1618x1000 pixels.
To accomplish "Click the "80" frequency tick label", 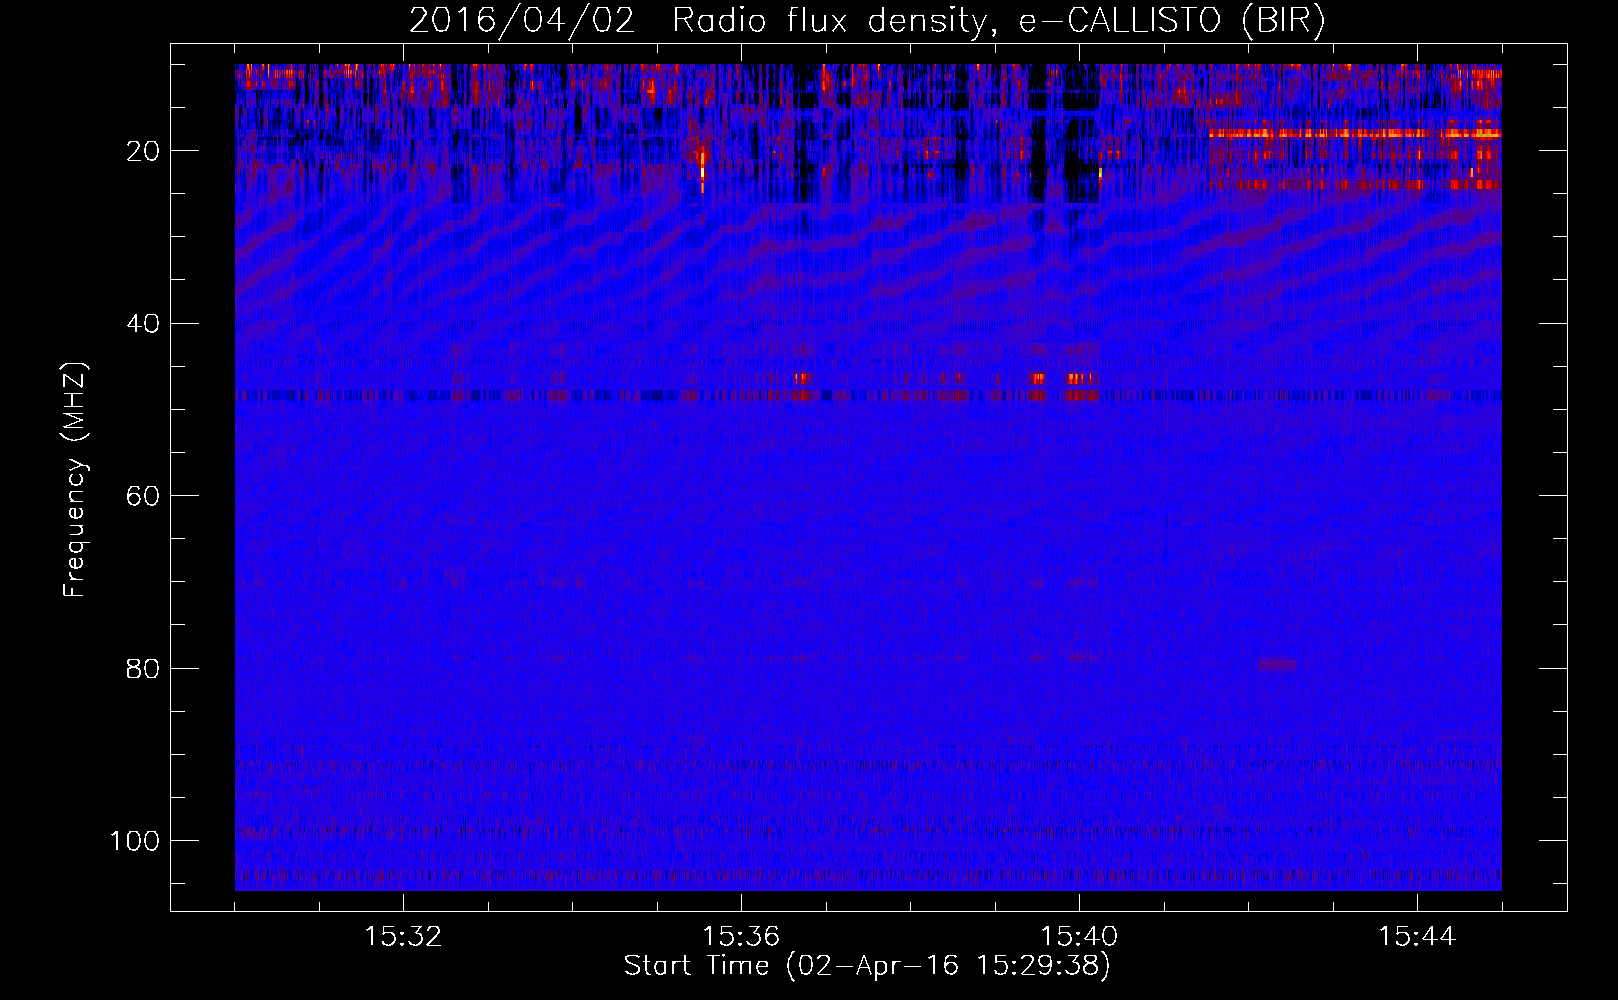I will (143, 668).
